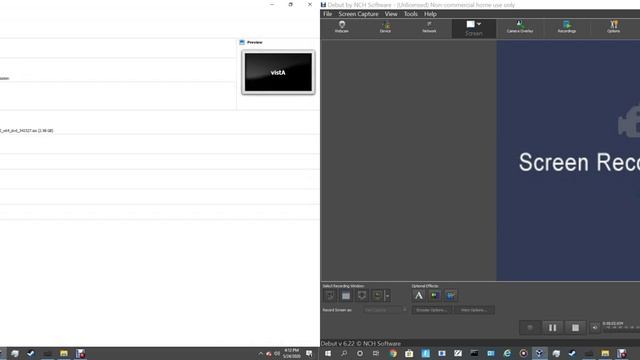Viewport: 640px width, 360px height.
Task: Click the Encoder Options button
Action: click(431, 310)
